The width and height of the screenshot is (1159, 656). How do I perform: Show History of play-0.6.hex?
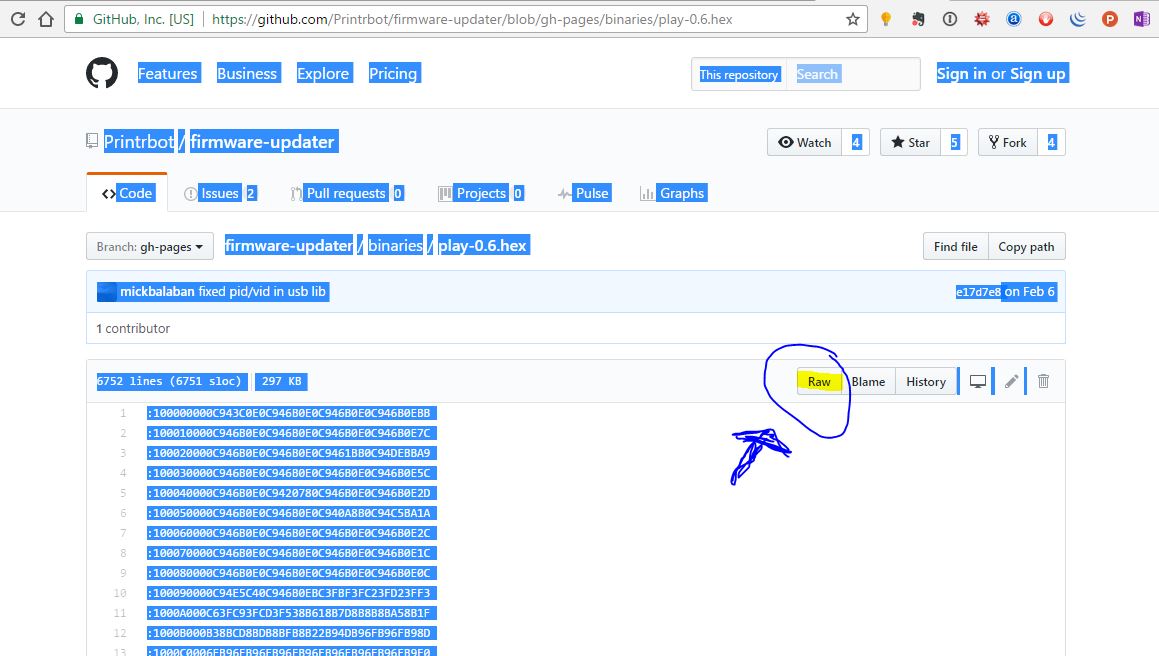925,382
